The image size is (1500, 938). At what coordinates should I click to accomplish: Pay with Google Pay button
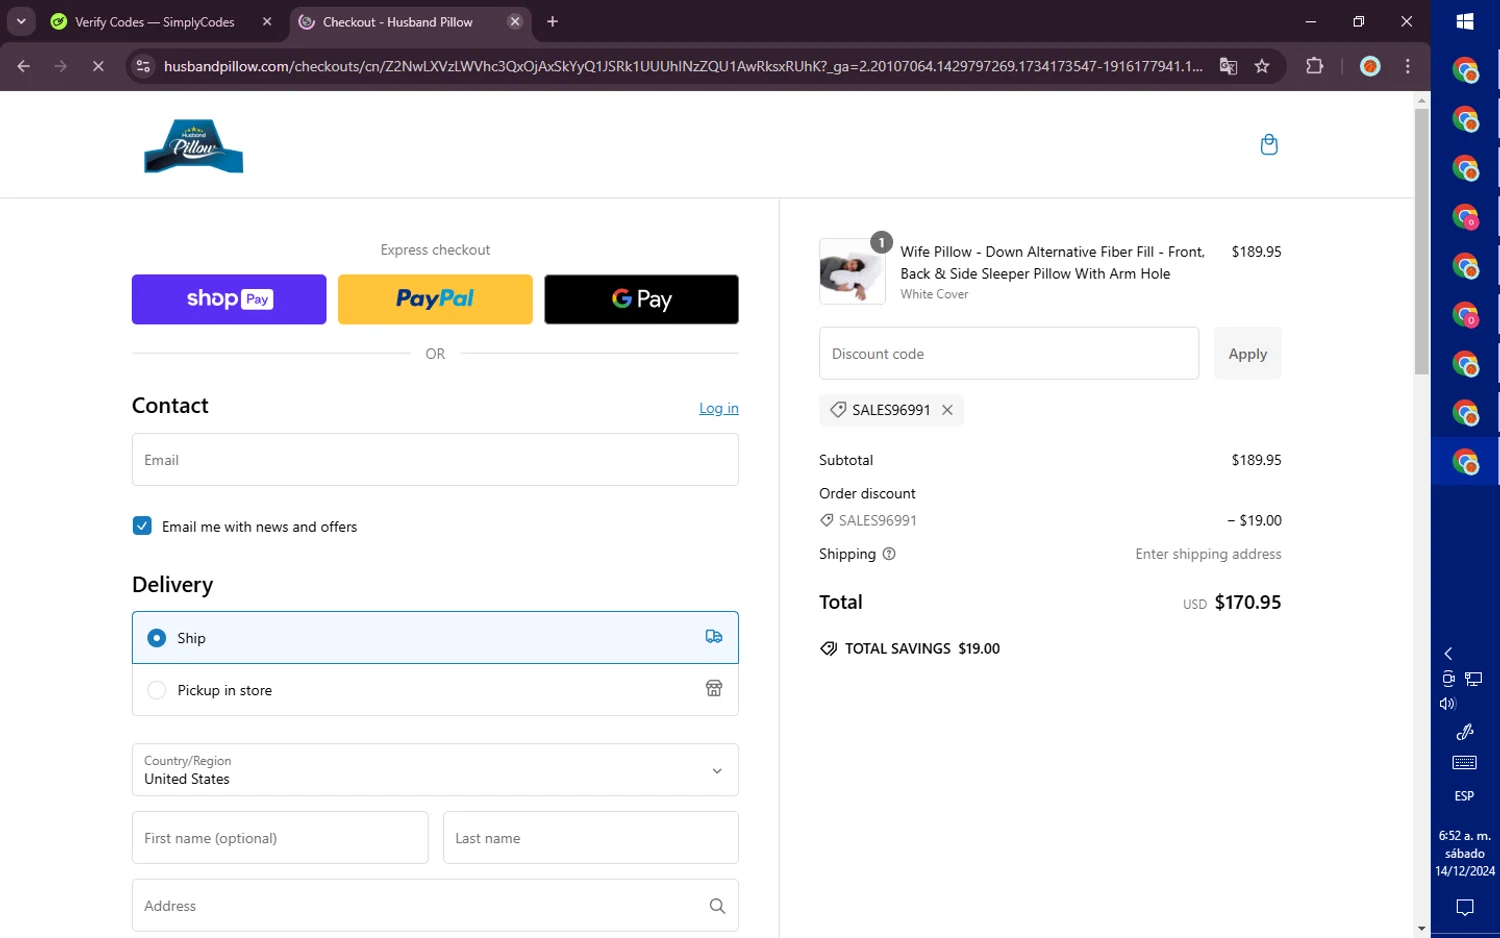pyautogui.click(x=641, y=299)
